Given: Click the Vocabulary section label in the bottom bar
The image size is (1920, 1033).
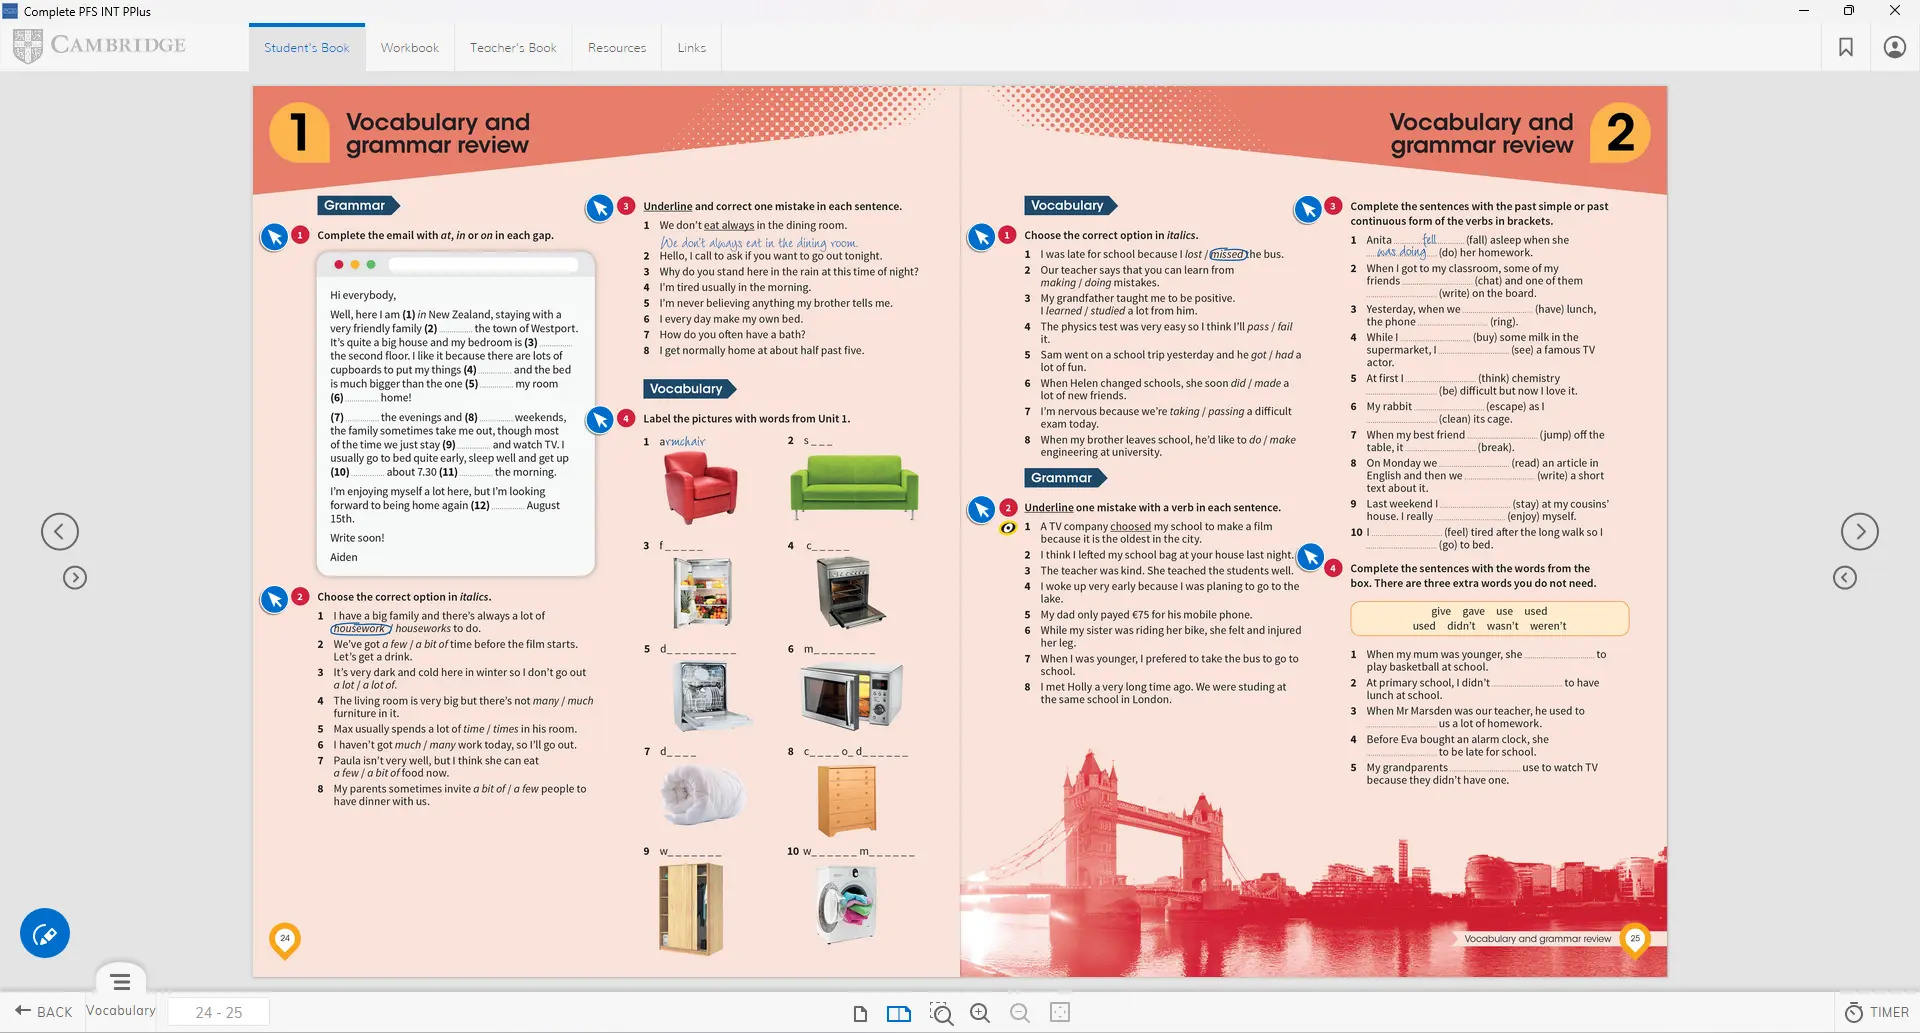Looking at the screenshot, I should click(121, 1011).
